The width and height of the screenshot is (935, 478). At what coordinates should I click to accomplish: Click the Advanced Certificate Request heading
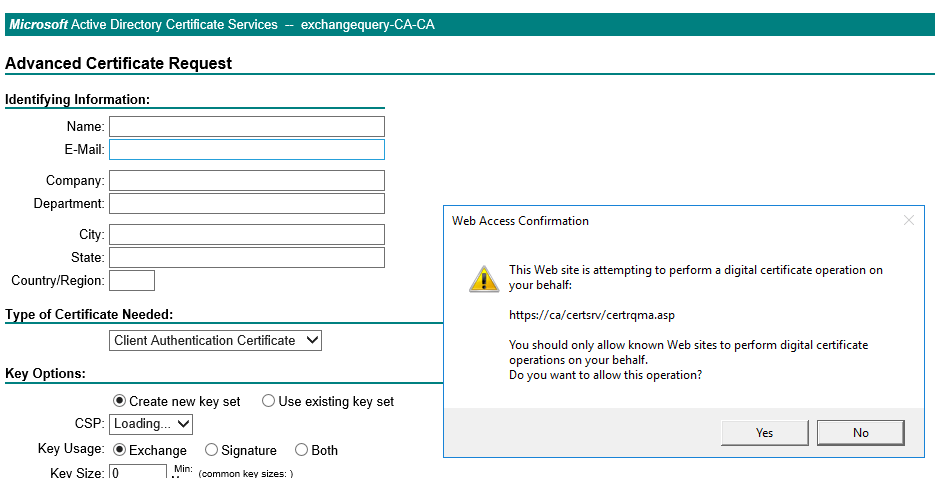pyautogui.click(x=118, y=63)
